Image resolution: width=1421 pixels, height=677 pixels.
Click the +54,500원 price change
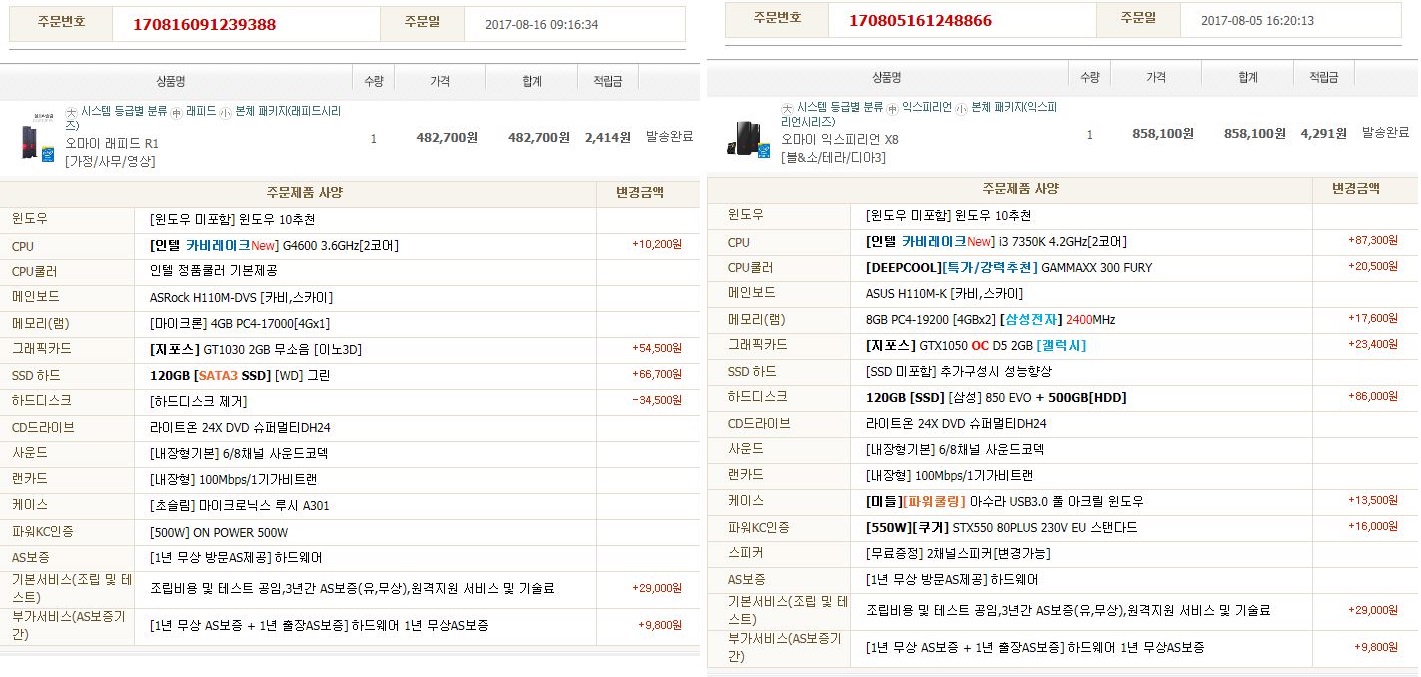point(657,348)
